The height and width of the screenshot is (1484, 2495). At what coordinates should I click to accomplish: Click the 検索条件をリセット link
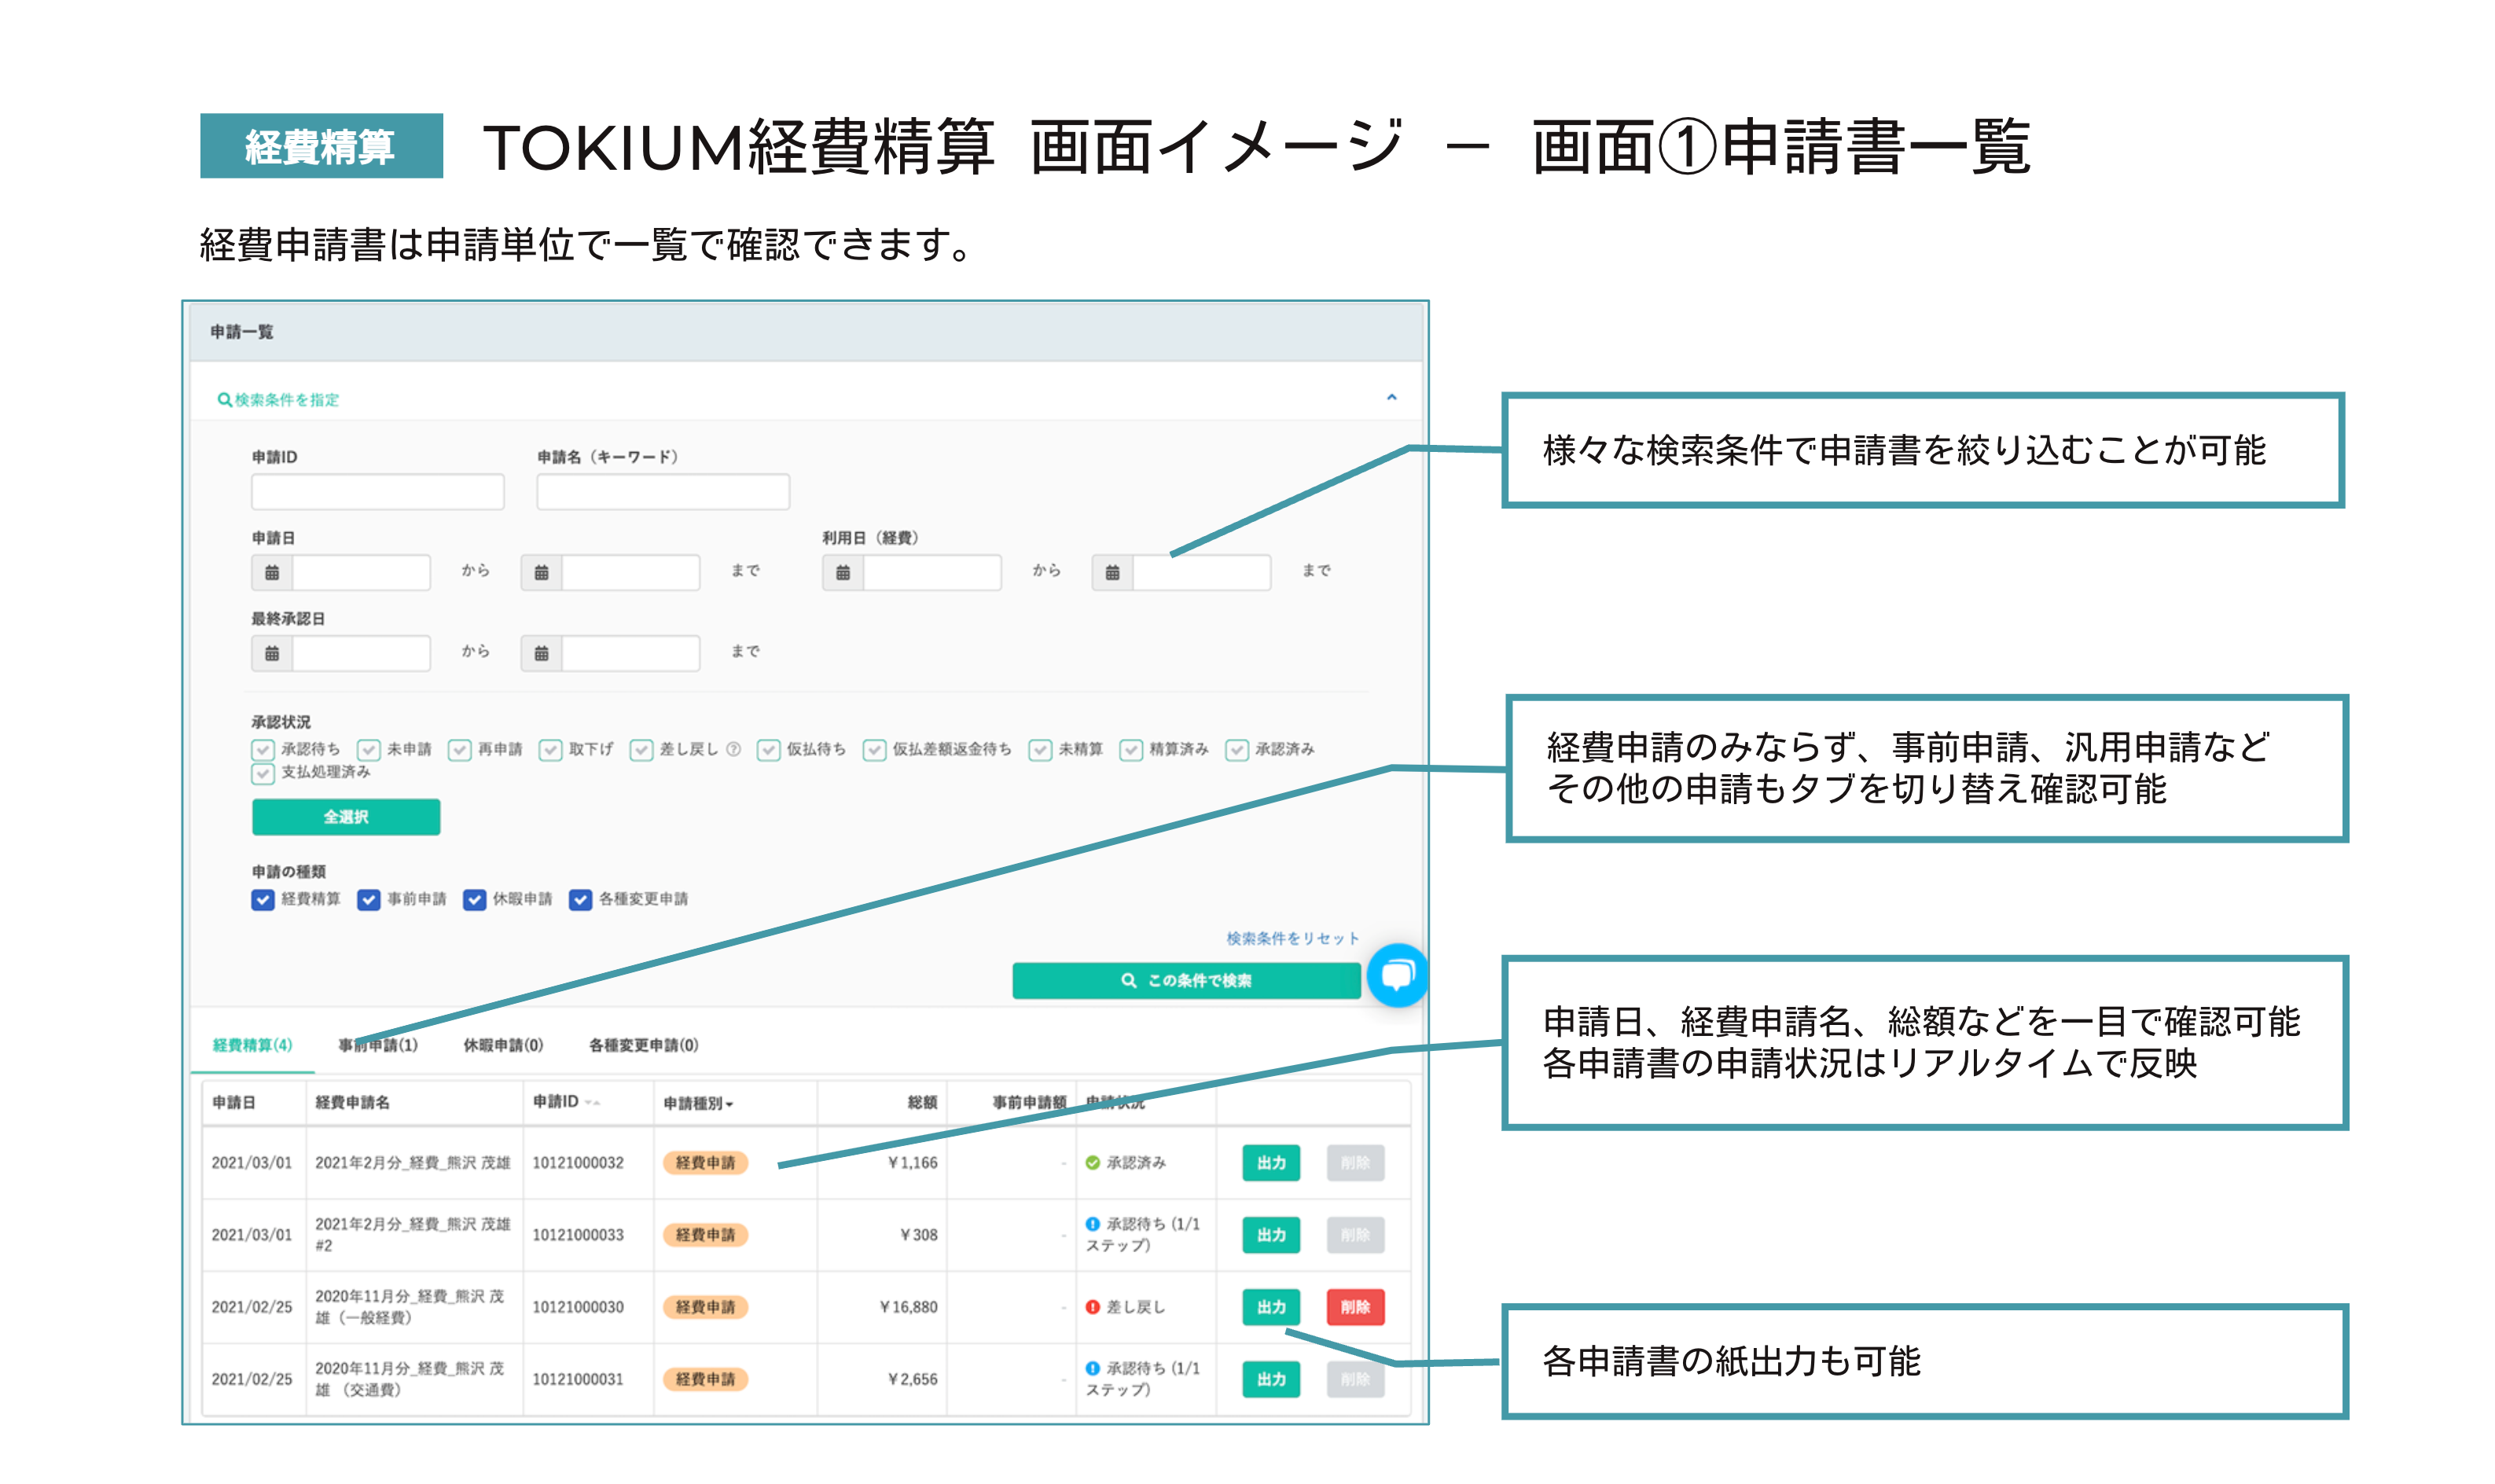coord(1292,938)
